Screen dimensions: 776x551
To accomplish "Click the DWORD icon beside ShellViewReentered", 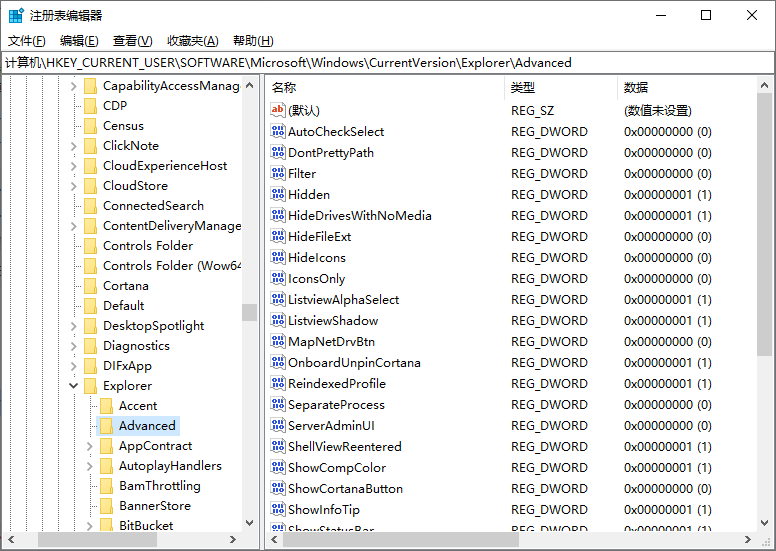I will click(278, 446).
